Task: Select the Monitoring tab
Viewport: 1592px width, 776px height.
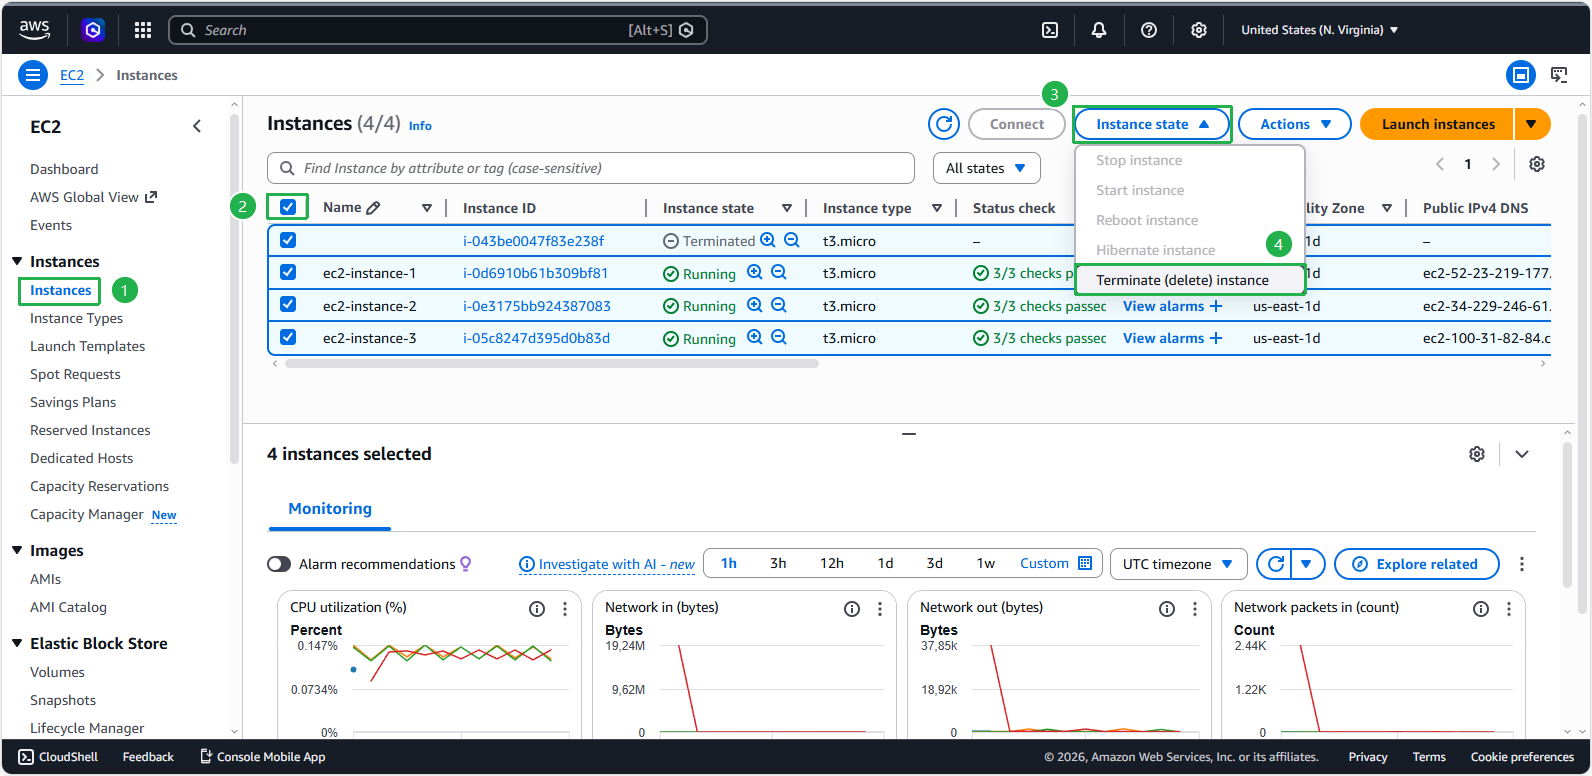Action: tap(330, 509)
